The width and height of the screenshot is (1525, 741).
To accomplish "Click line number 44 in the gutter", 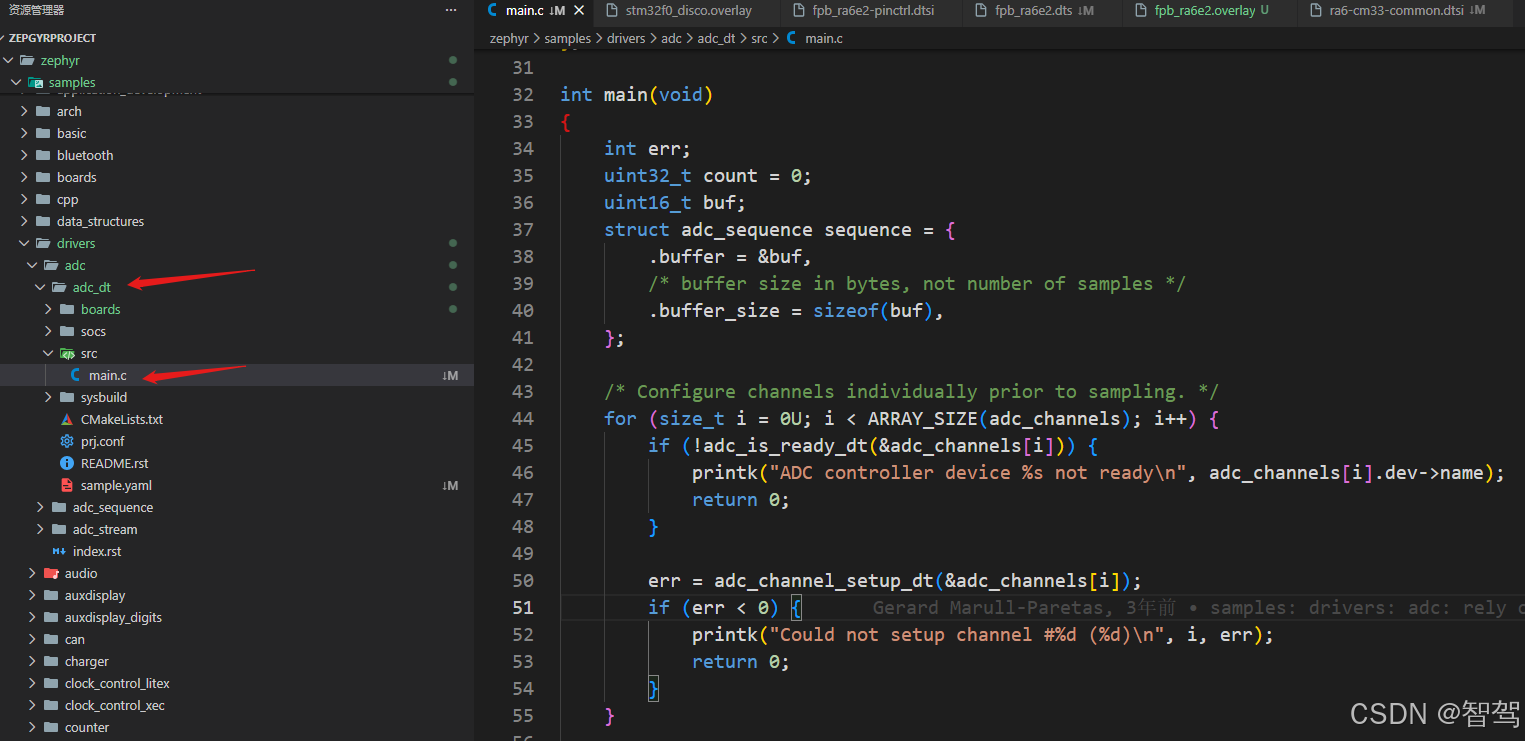I will click(523, 419).
